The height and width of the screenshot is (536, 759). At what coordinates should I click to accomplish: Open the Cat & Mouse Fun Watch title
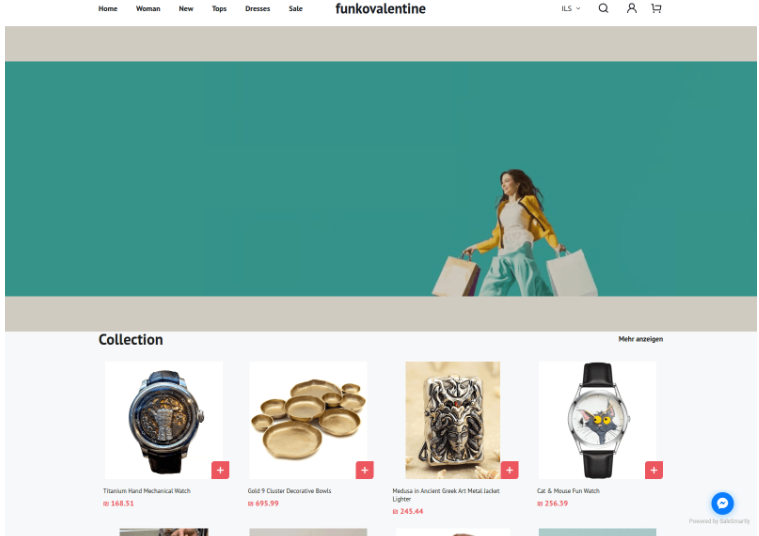pos(568,490)
